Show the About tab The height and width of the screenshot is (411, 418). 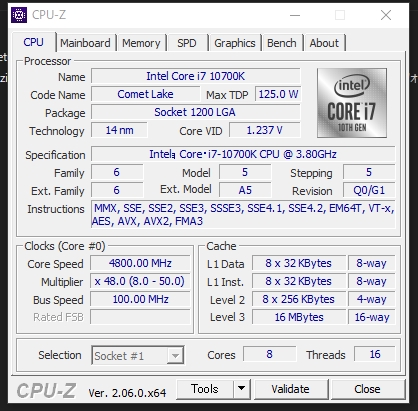click(324, 43)
